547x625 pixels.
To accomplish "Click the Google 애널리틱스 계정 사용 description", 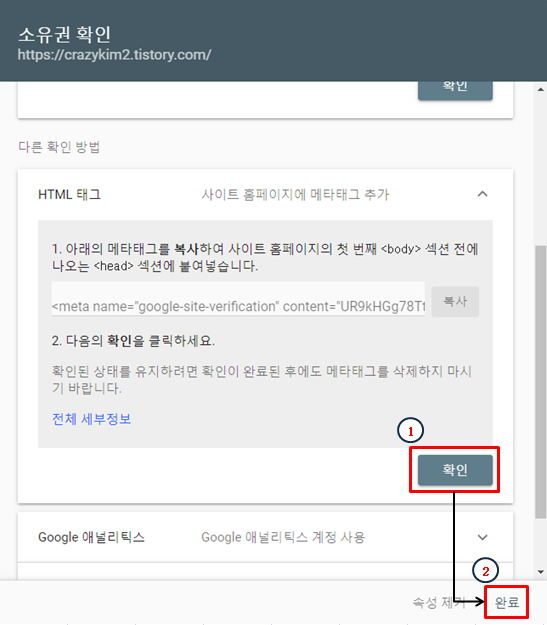I will 283,537.
